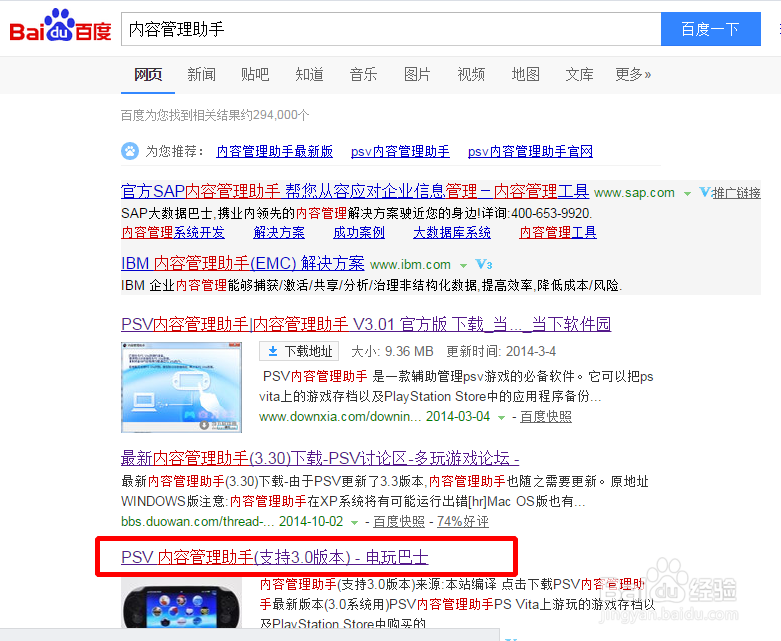Open sublink 成功案例
The height and width of the screenshot is (641, 781).
click(x=359, y=233)
